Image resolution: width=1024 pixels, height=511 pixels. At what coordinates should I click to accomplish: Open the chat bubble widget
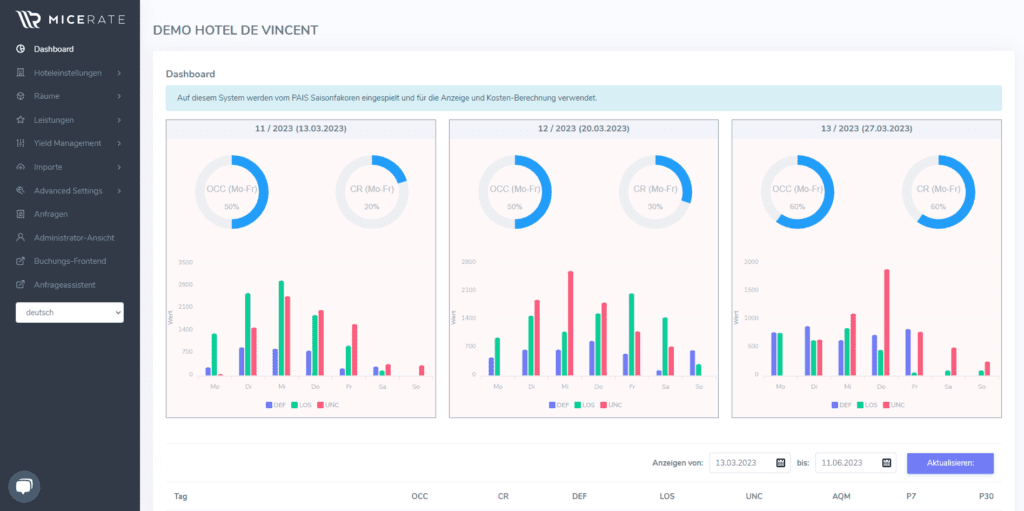25,486
